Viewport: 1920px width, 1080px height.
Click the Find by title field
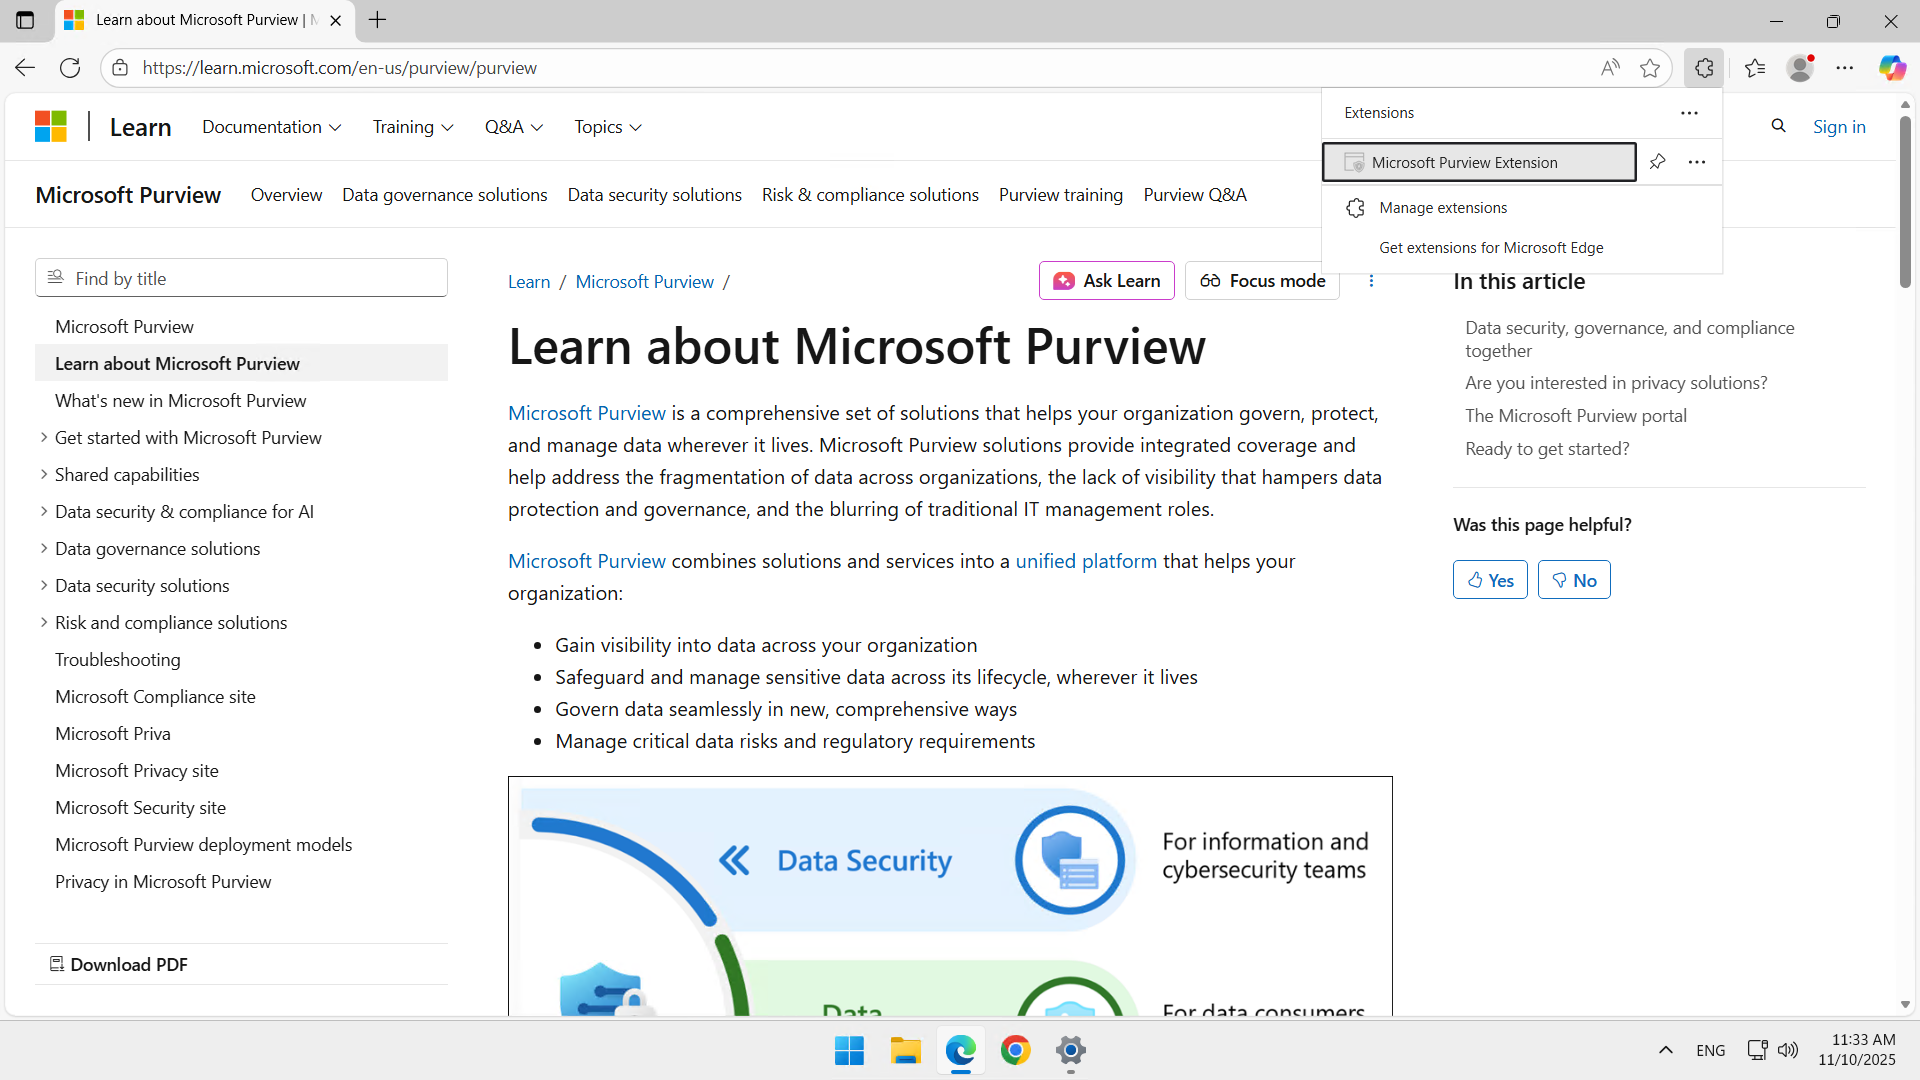(x=241, y=278)
